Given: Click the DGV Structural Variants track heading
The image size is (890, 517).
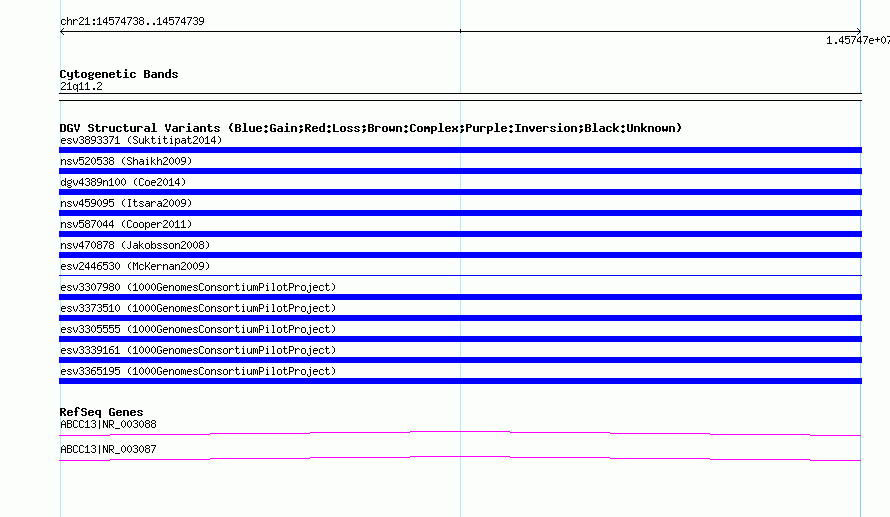Looking at the screenshot, I should click(371, 128).
